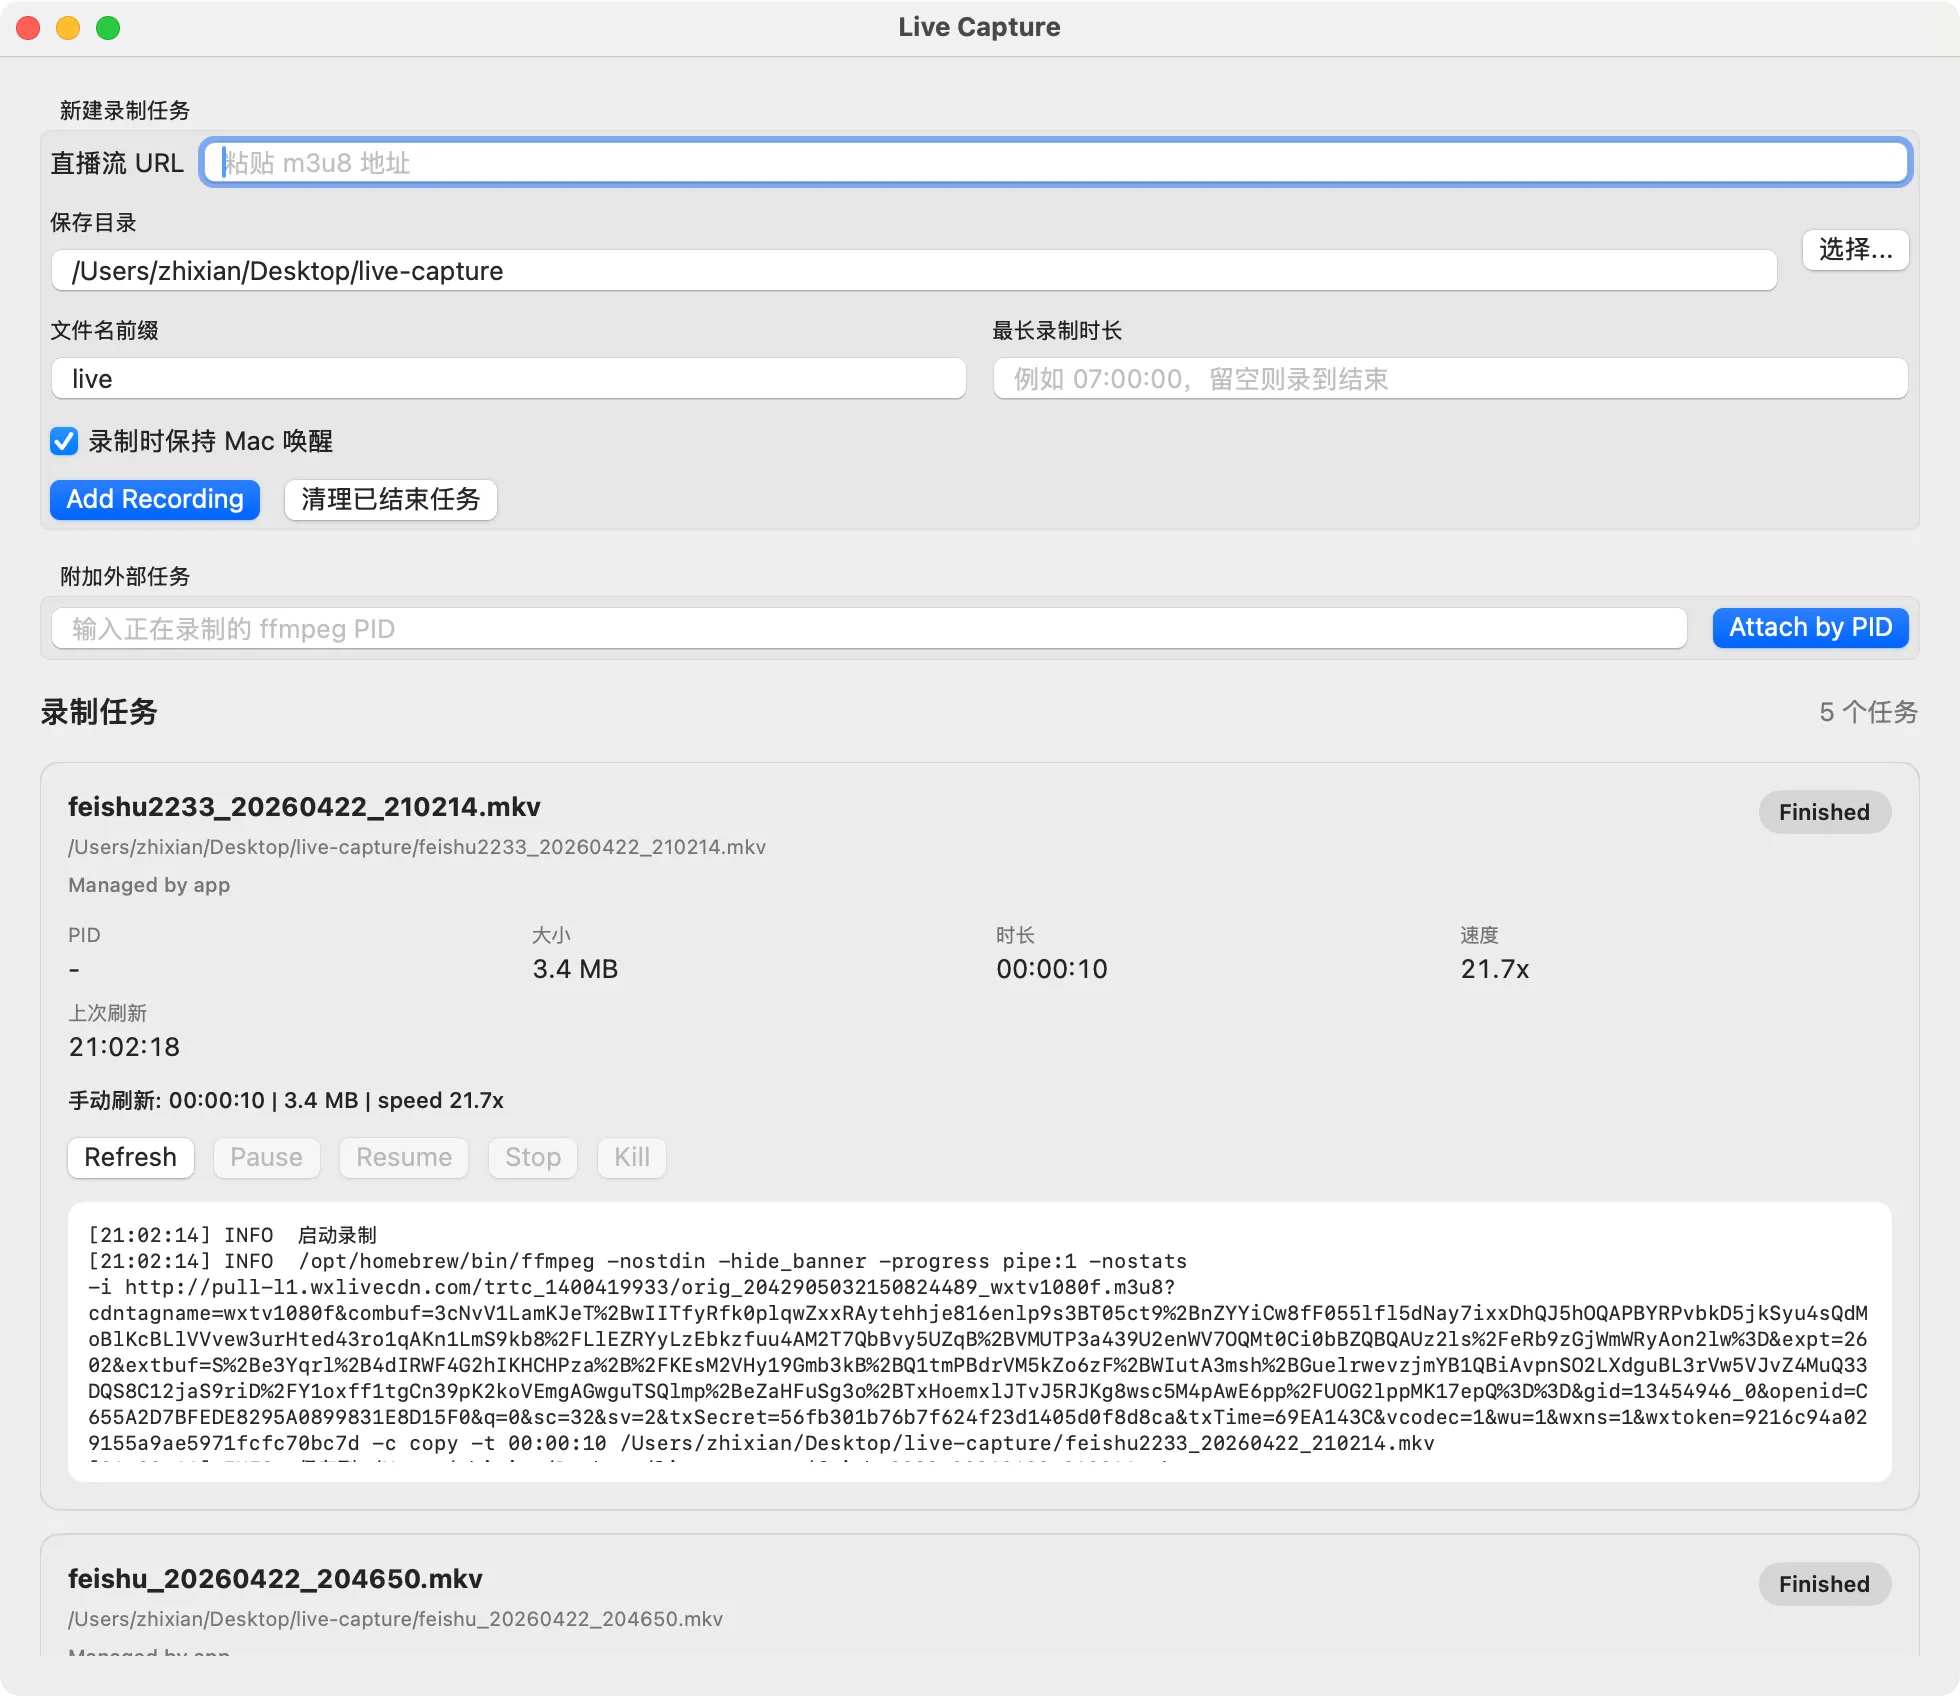Click Finished badge of feishu_20260422_204650.mkv
Viewport: 1960px width, 1696px height.
[1824, 1584]
